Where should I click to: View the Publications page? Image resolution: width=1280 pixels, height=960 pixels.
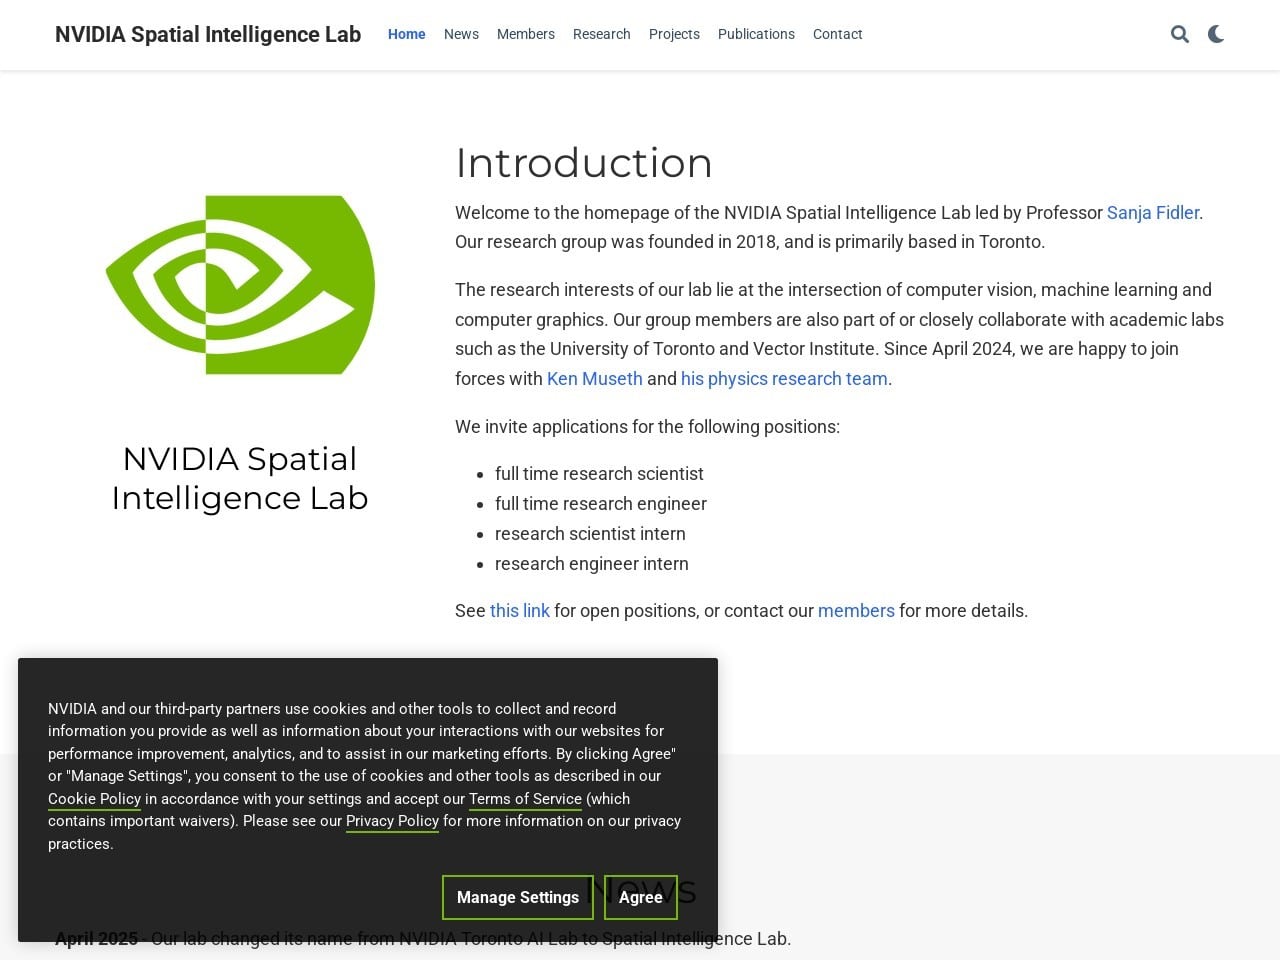click(x=755, y=33)
